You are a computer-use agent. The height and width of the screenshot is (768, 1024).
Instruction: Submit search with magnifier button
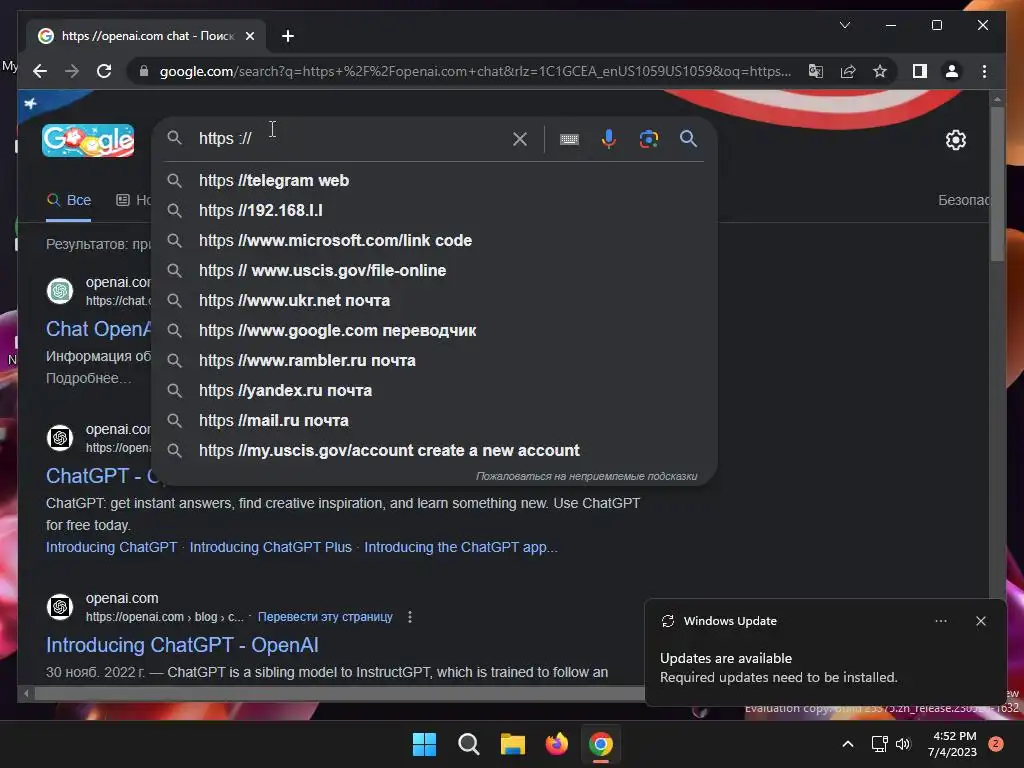point(688,138)
